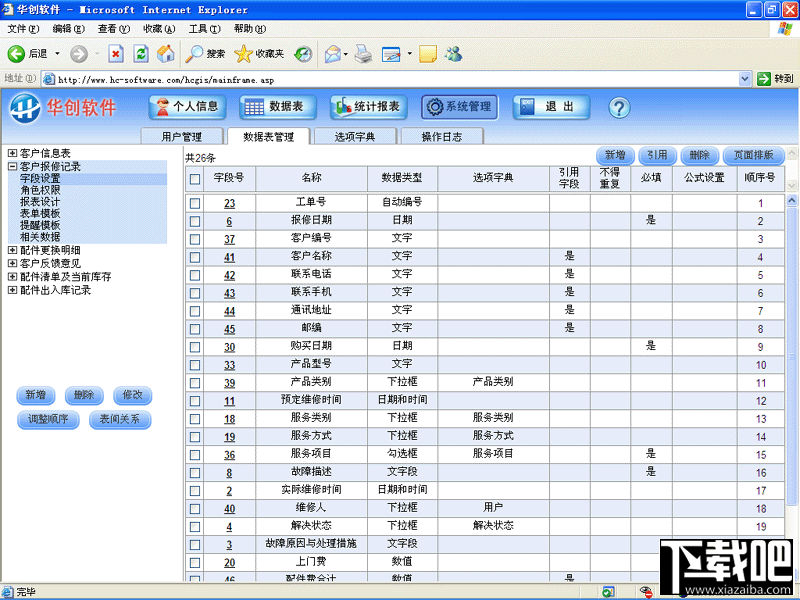Open the Back button history dropdown
Screen dimensions: 800x600
point(57,54)
